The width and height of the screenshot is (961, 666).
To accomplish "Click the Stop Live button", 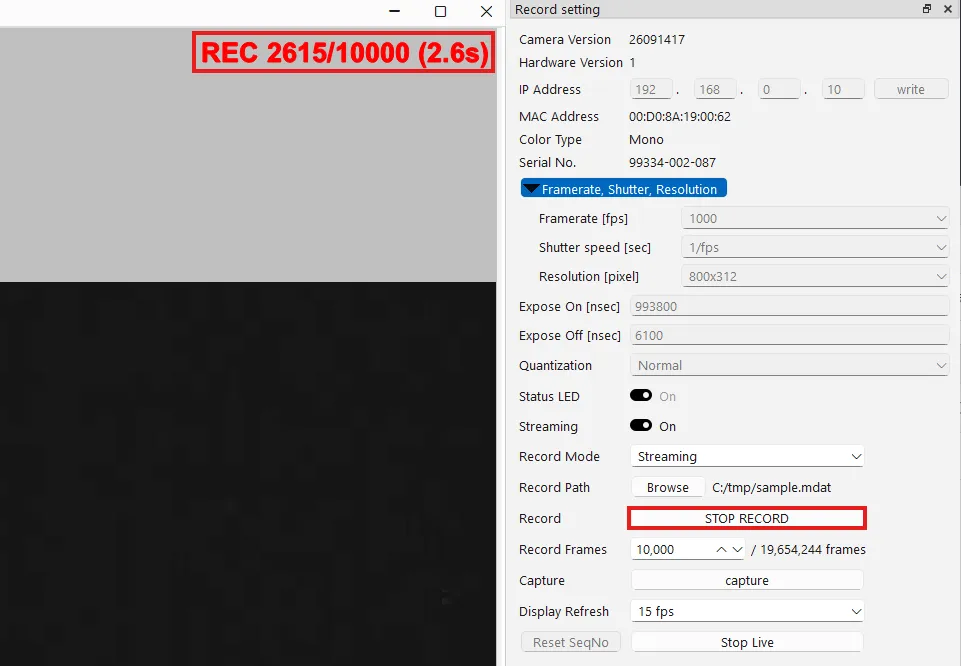I will pos(747,642).
